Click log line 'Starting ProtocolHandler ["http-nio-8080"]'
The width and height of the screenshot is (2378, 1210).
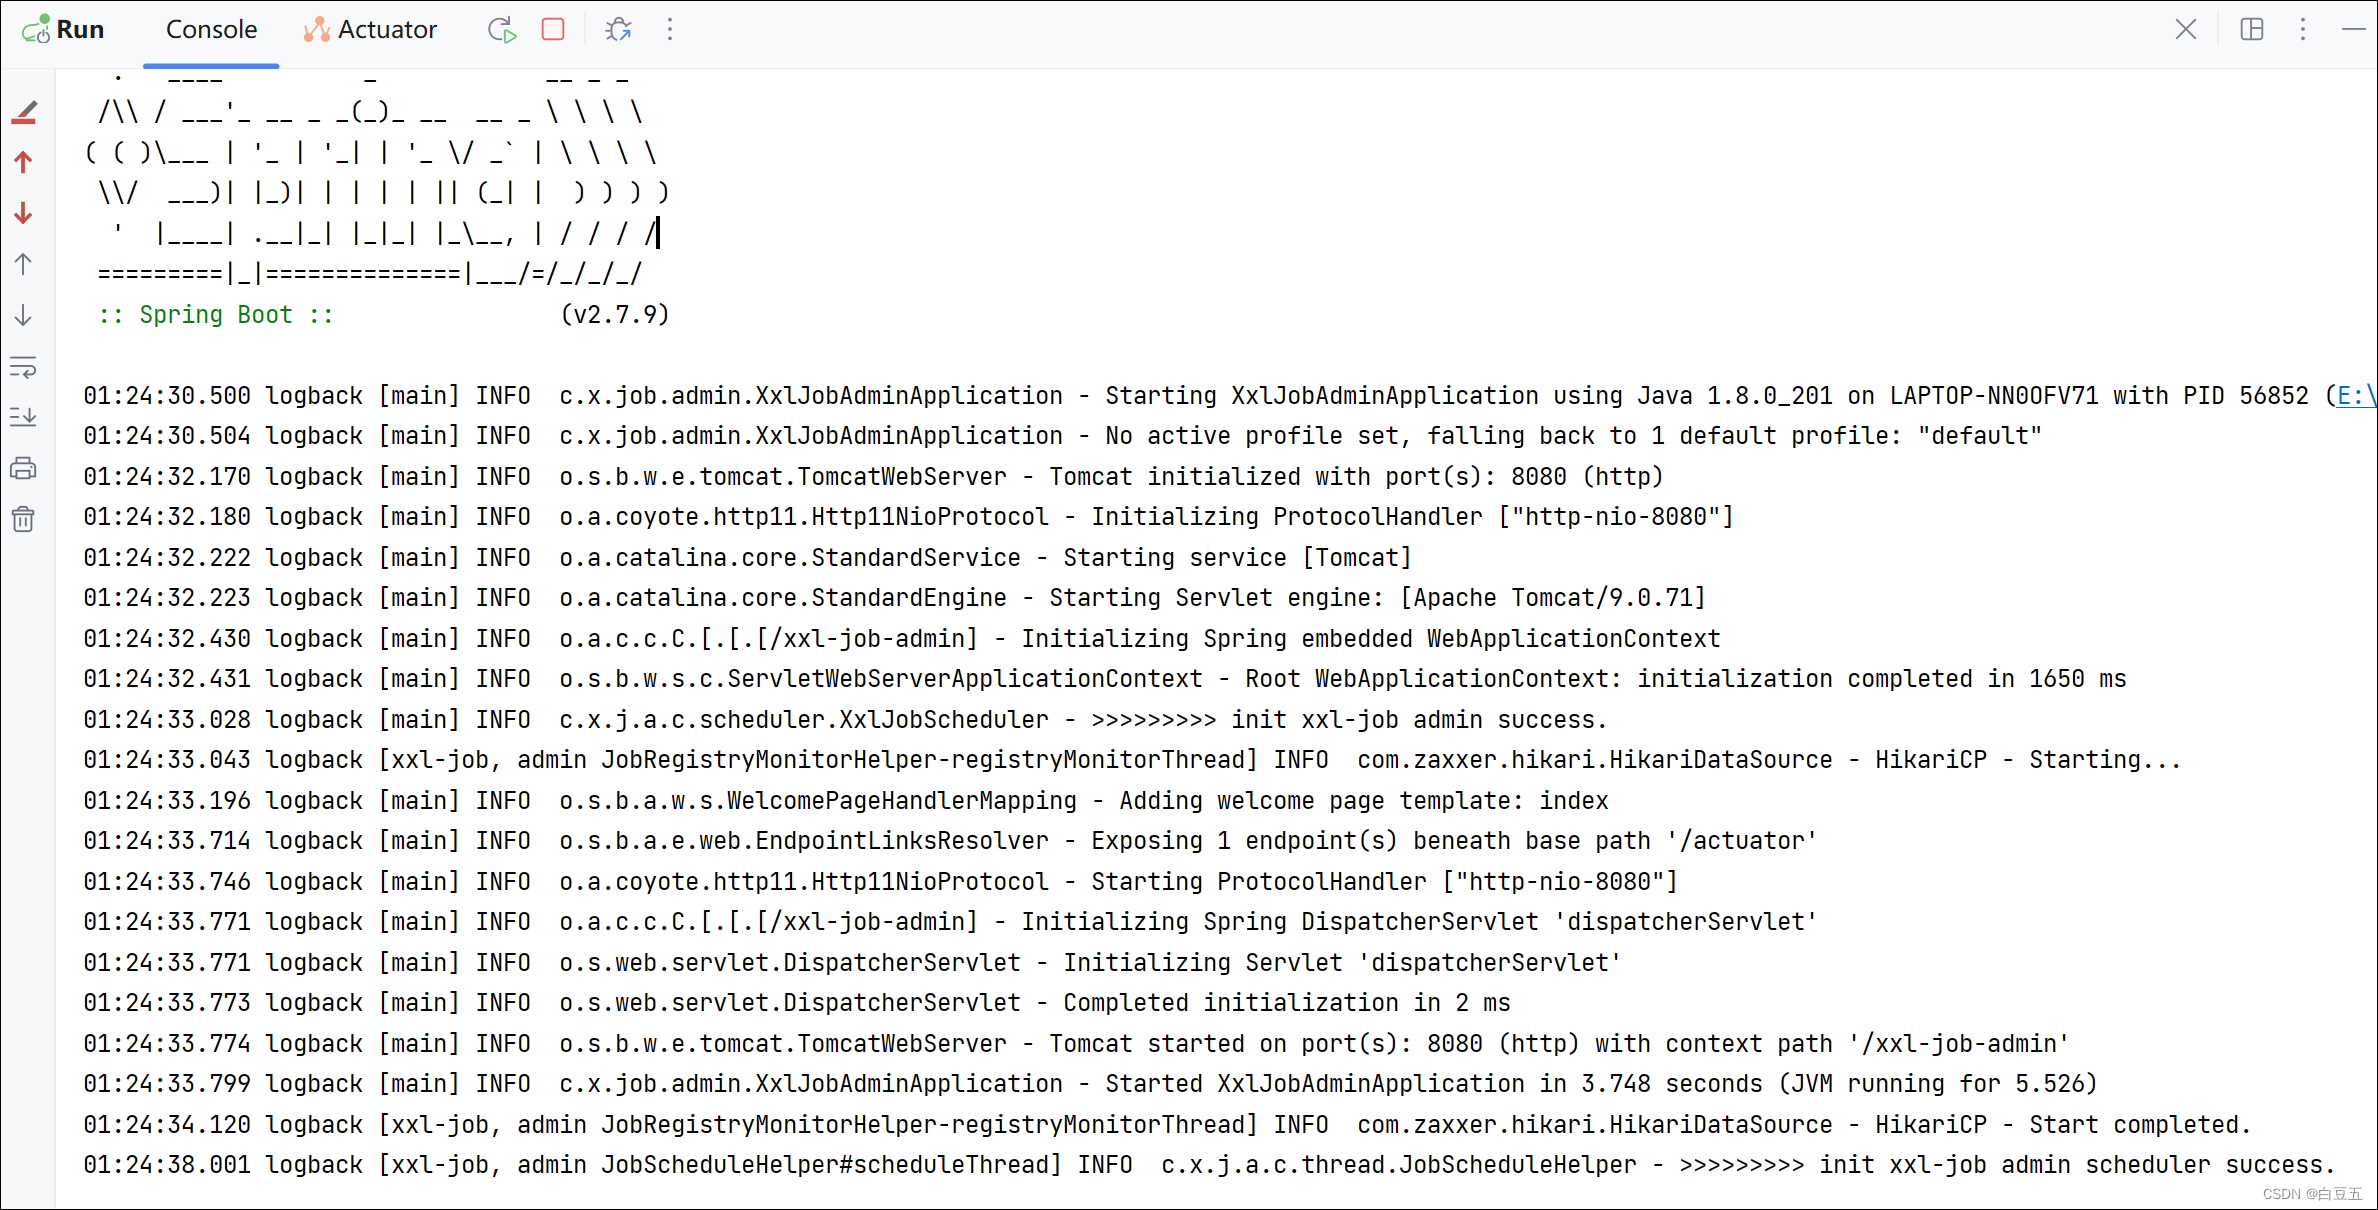(x=880, y=882)
